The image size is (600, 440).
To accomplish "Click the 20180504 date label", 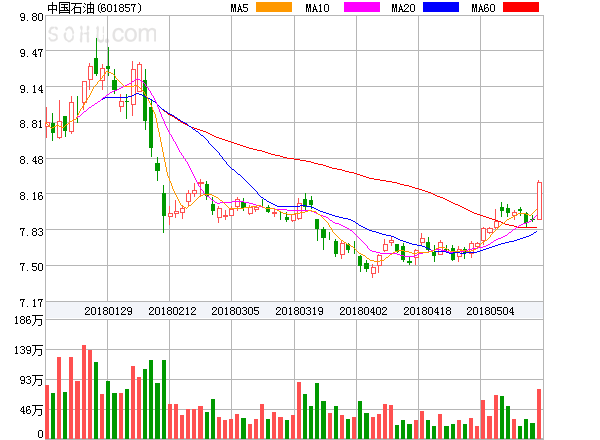I will point(490,311).
